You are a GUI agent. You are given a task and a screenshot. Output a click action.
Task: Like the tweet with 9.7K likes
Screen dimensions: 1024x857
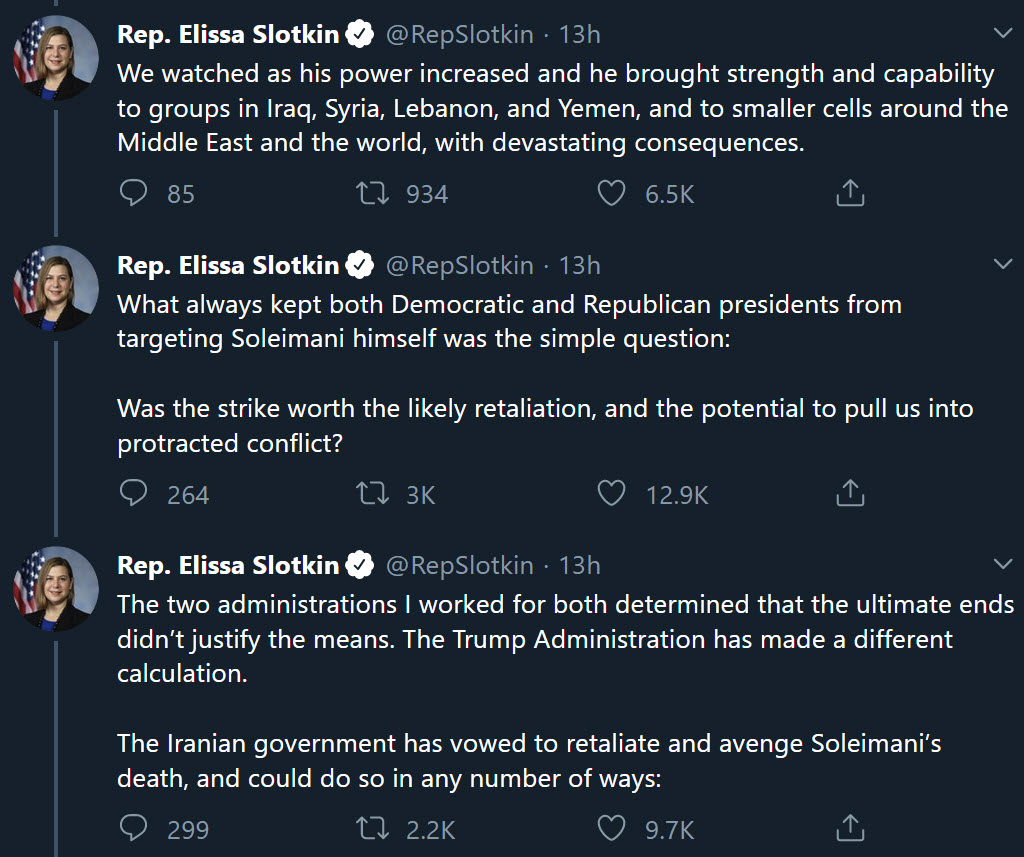click(611, 828)
